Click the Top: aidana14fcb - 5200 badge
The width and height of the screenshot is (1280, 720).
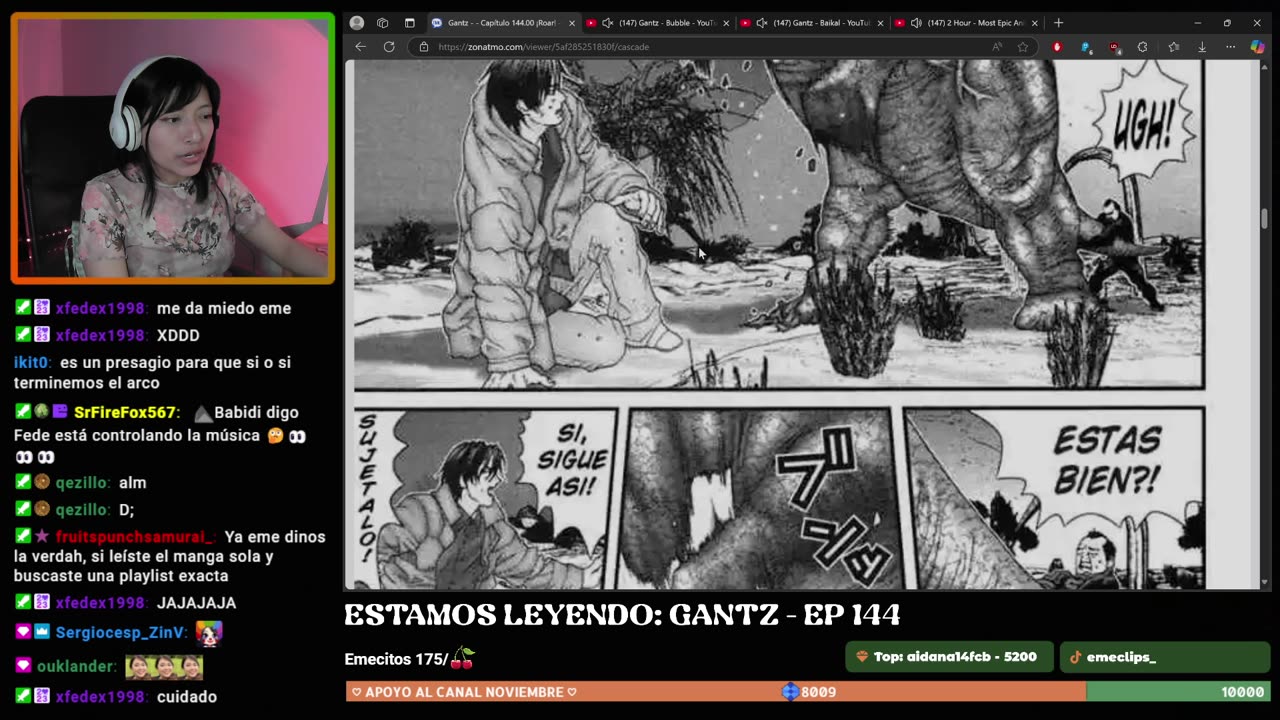[x=949, y=657]
